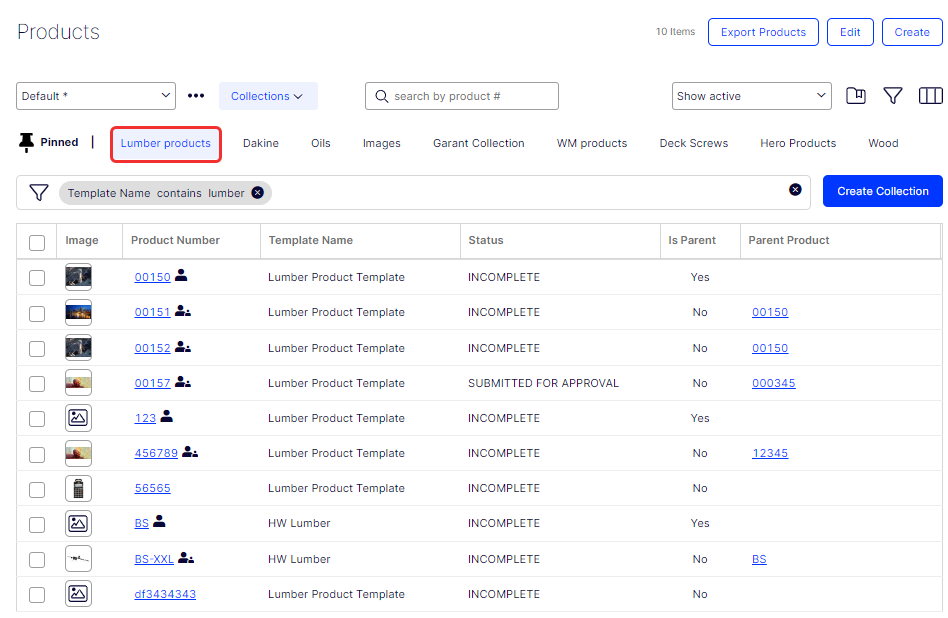Image resolution: width=948 pixels, height=618 pixels.
Task: Open the filter funnel icon top right
Action: pos(893,96)
